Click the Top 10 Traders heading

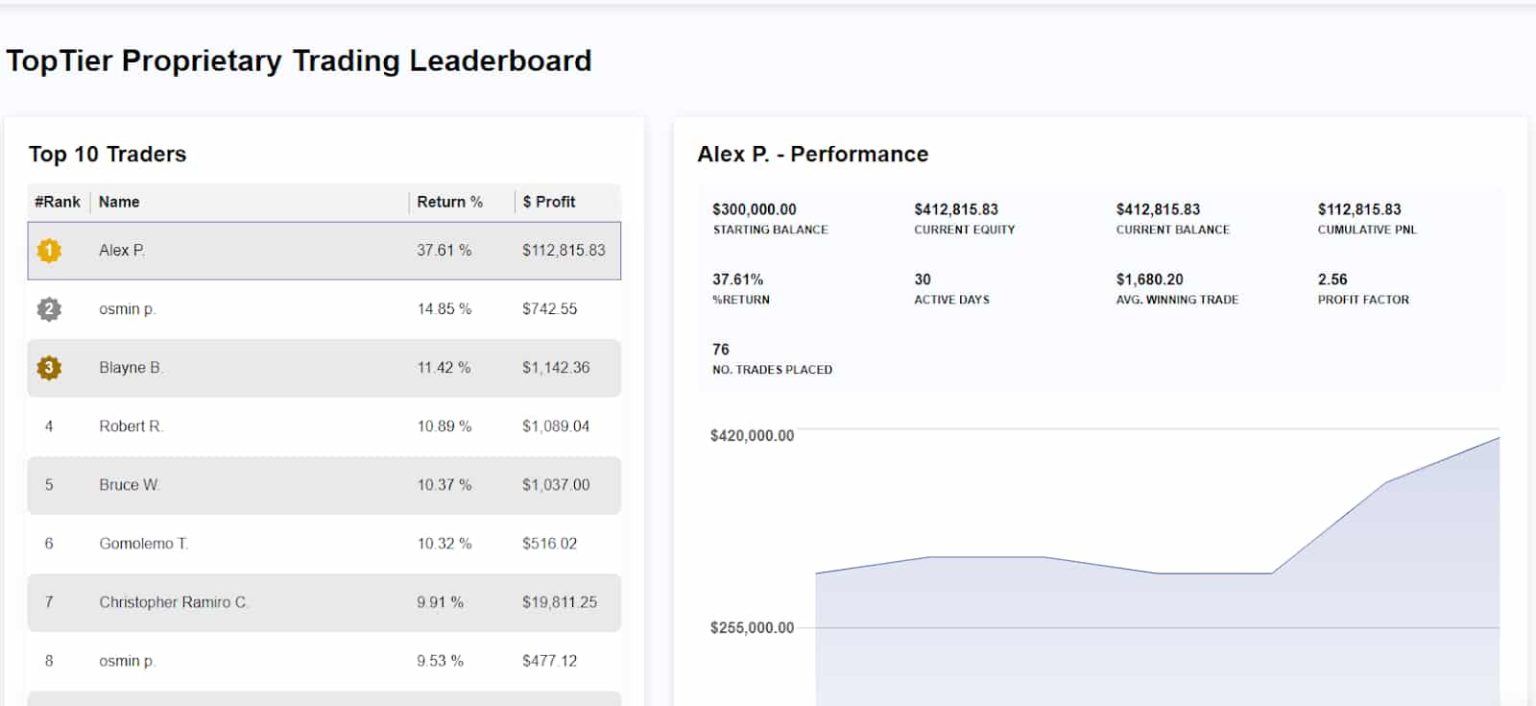106,154
